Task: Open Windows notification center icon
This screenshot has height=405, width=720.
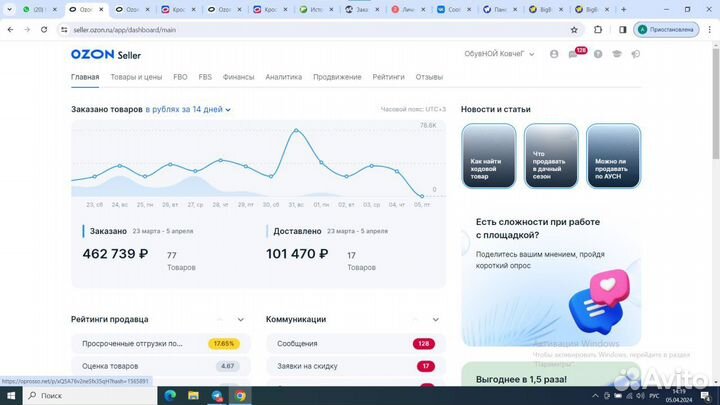Action: coord(705,396)
